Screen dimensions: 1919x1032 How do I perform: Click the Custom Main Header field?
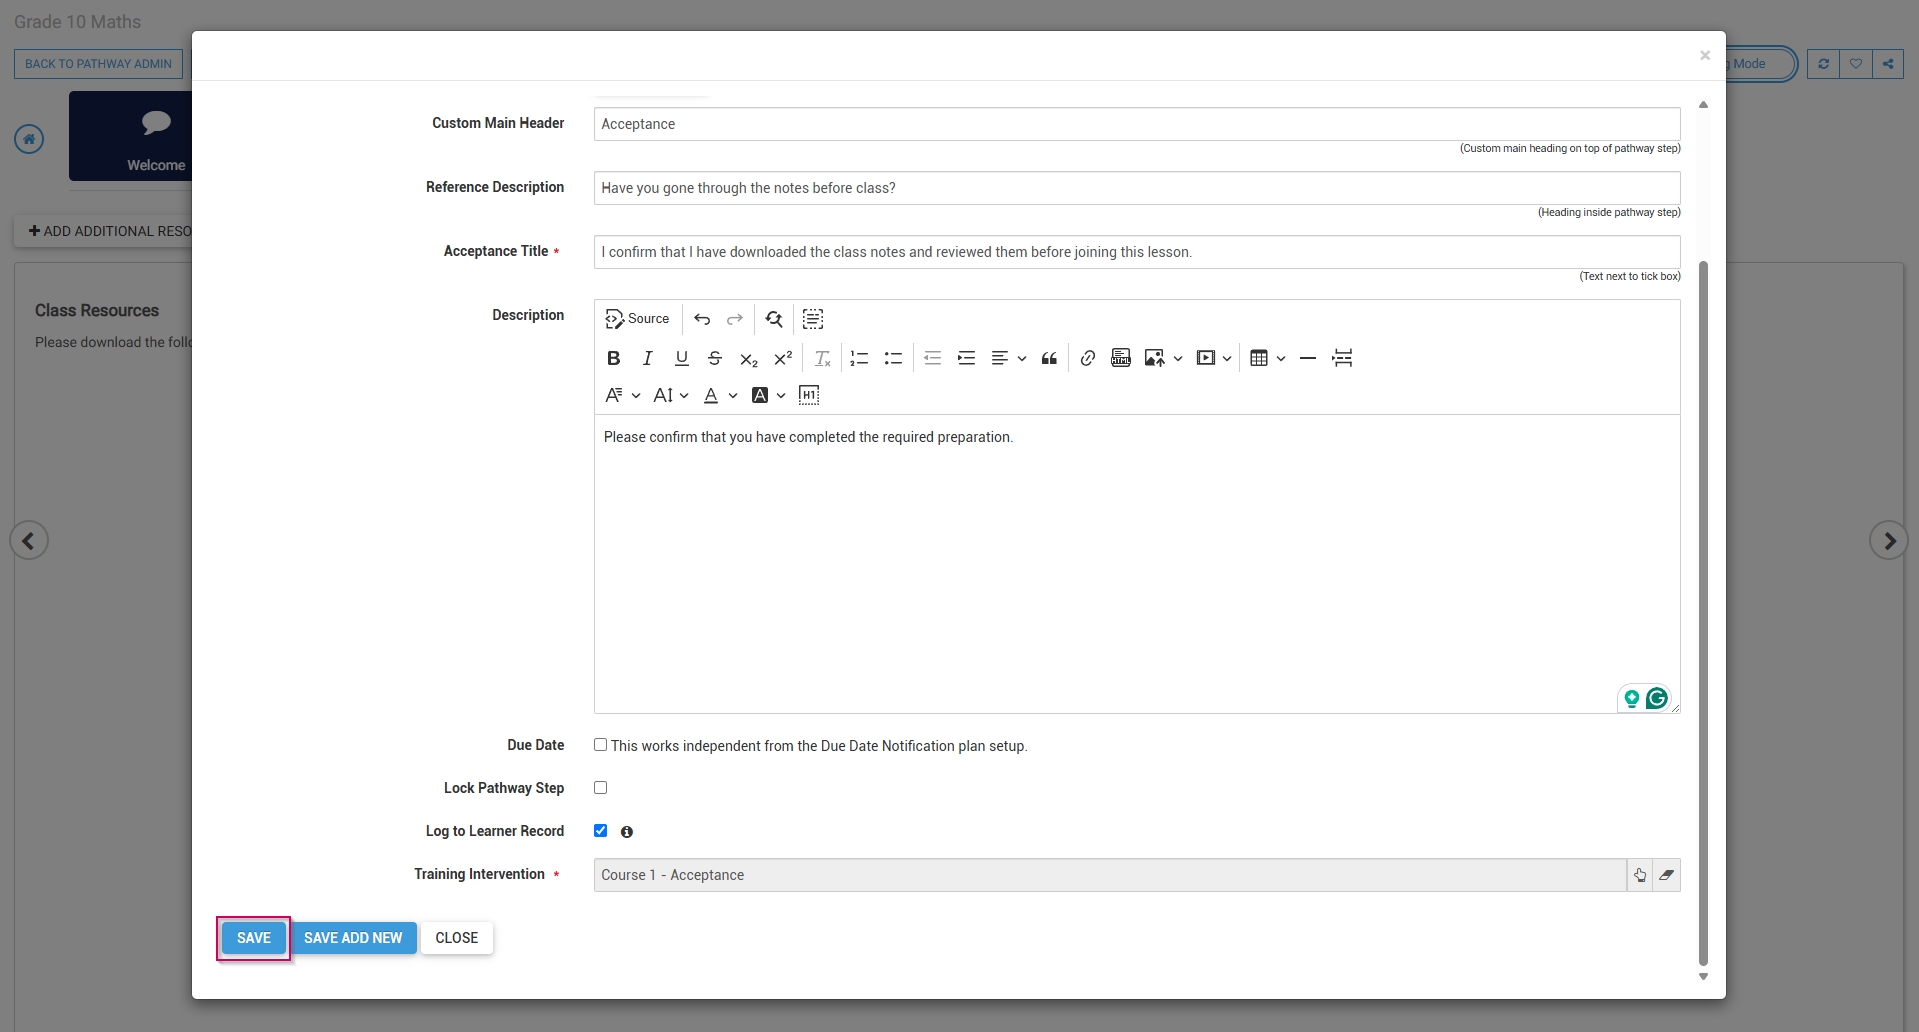[1137, 124]
